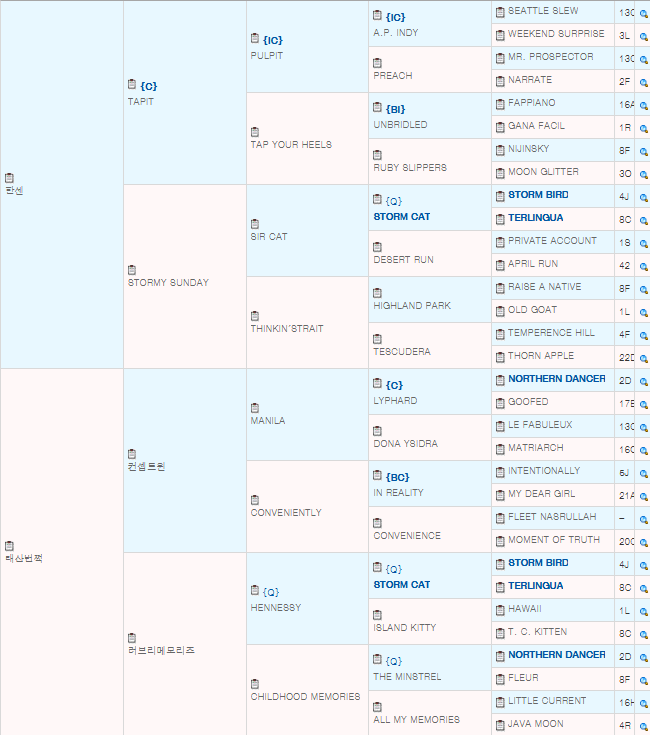This screenshot has width=650, height=735.
Task: Click the magnifier icon in SEATTLE SLEW row
Action: 643,14
